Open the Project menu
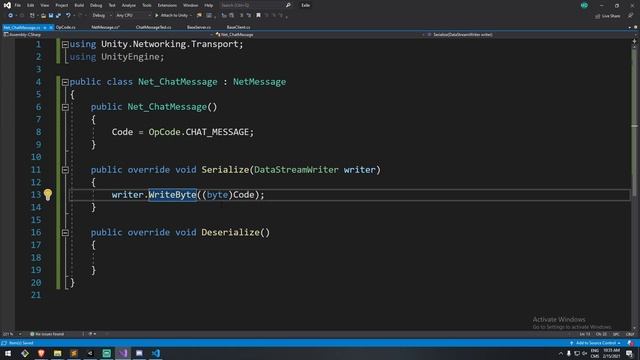The image size is (640, 360). pyautogui.click(x=62, y=5)
